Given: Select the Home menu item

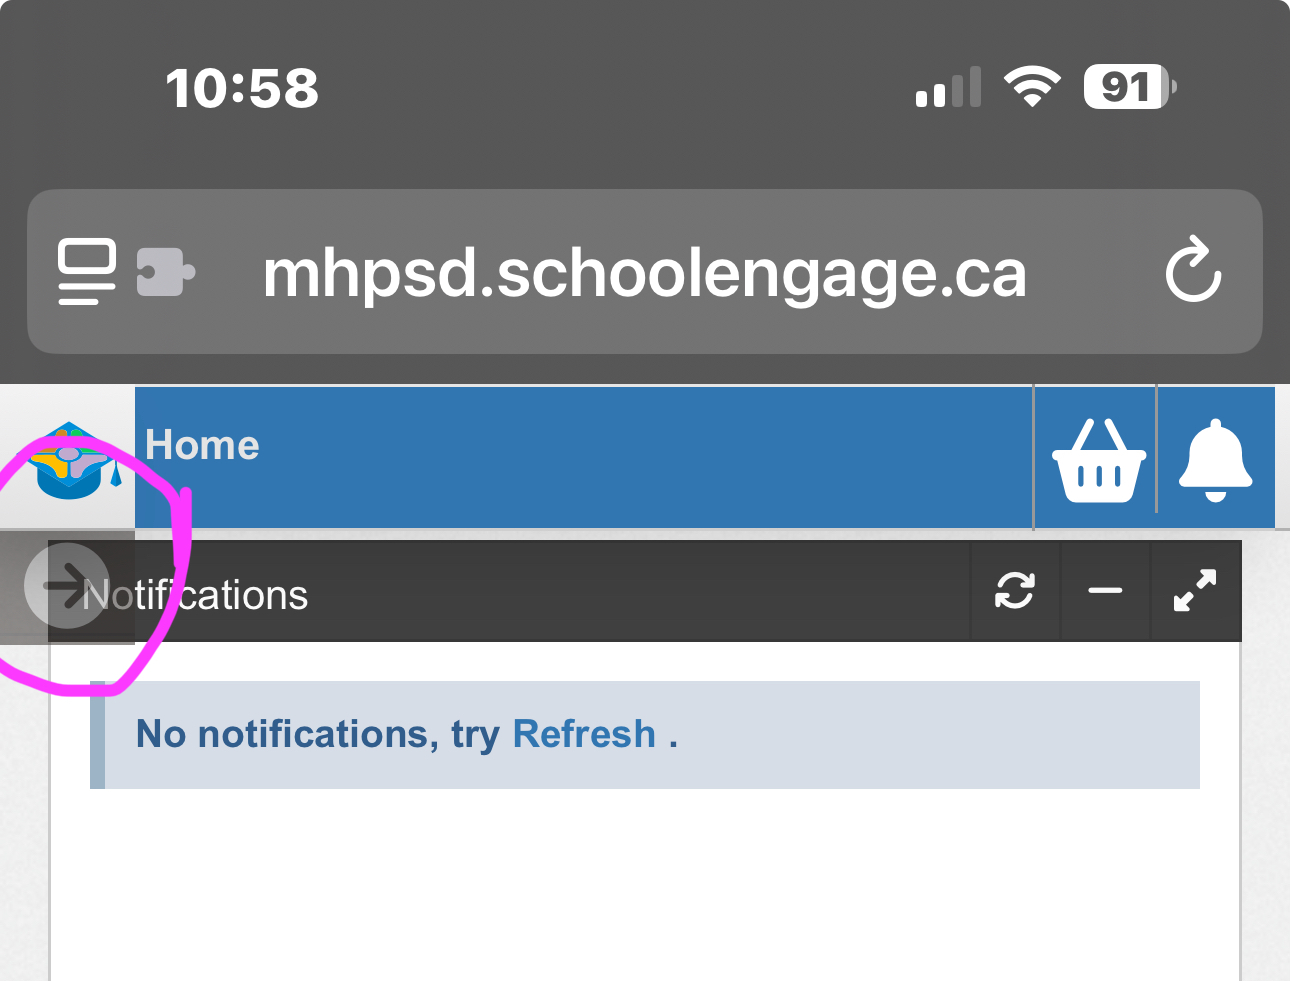Looking at the screenshot, I should 201,445.
